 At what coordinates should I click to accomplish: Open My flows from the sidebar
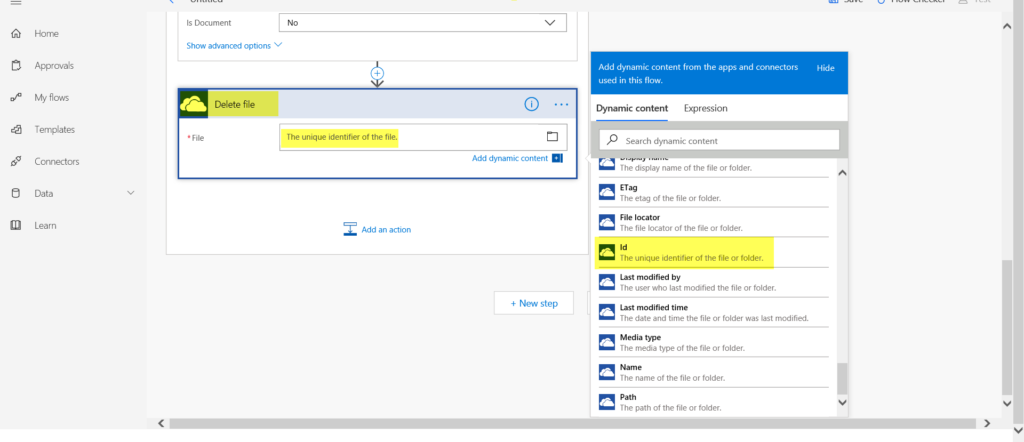51,98
